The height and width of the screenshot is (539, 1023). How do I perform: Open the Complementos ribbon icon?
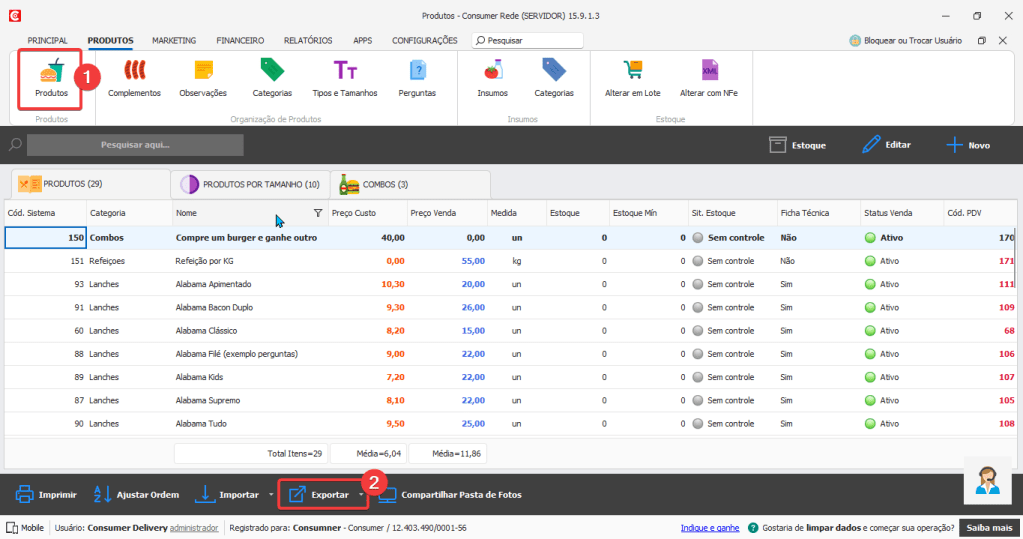point(134,72)
